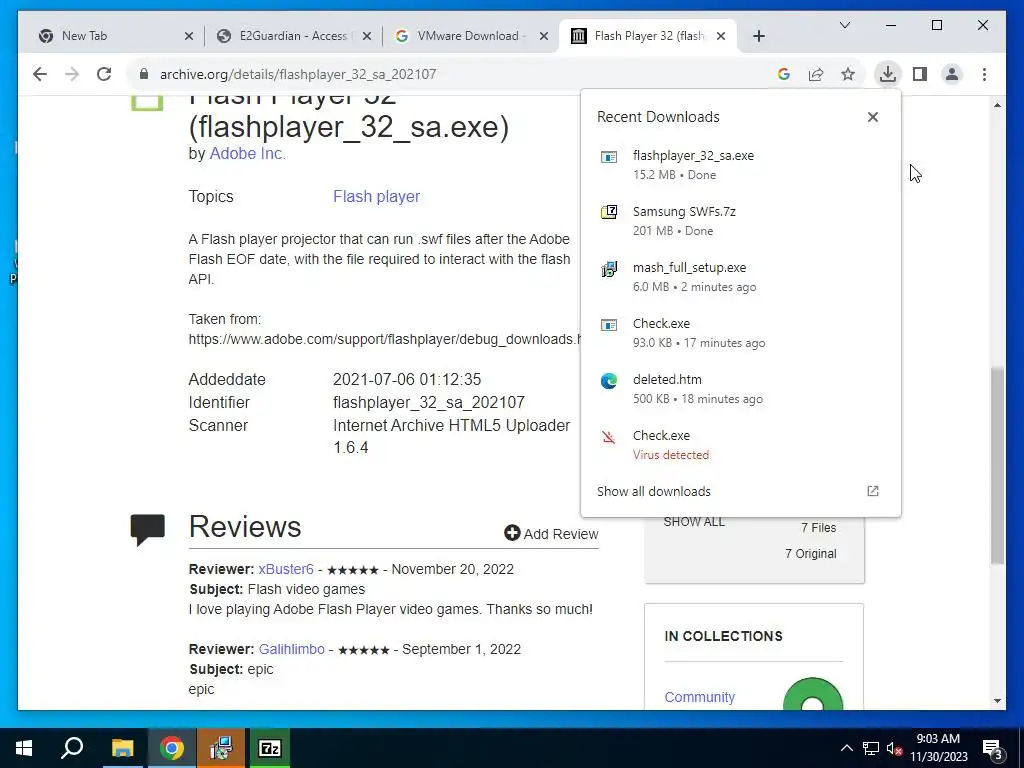Open the browser side panel
Screen dimensions: 1024x768
(x=920, y=74)
